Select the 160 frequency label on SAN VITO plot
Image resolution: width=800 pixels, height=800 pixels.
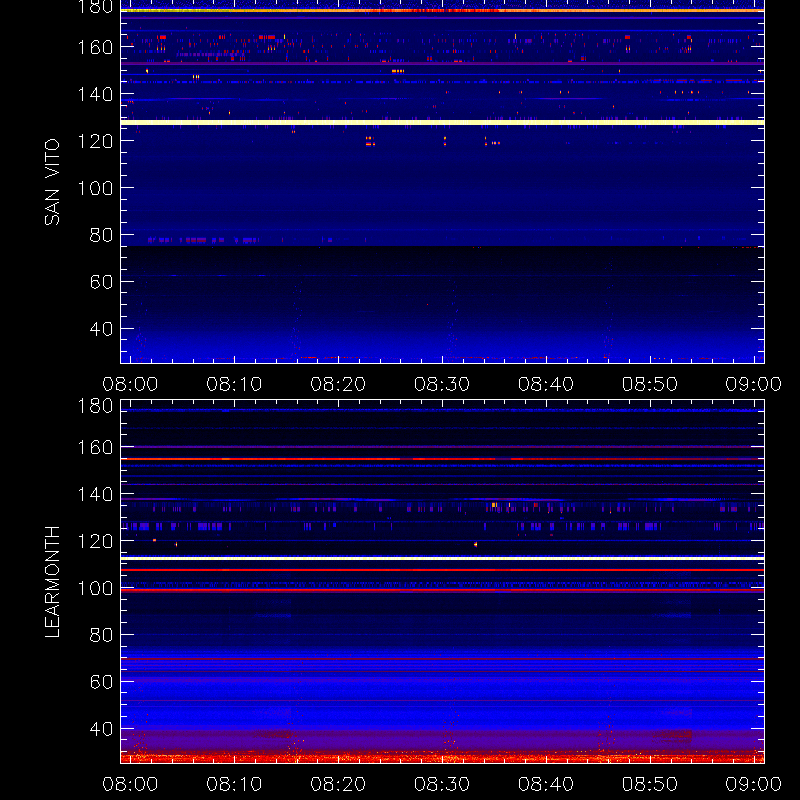95,47
